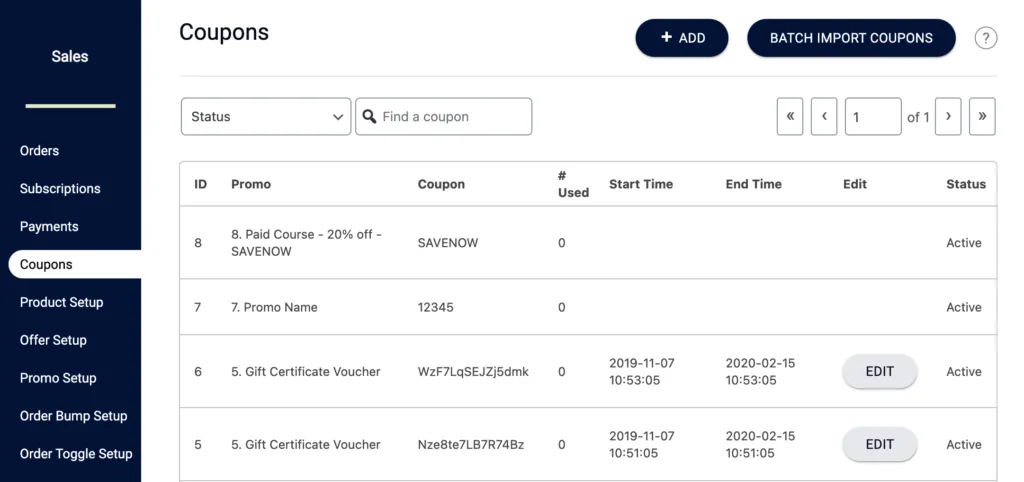1024x482 pixels.
Task: Click ID cell 6
Action: pyautogui.click(x=198, y=372)
